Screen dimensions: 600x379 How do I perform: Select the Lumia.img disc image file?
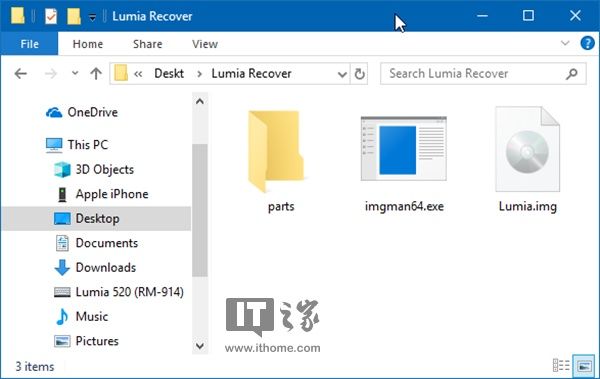pyautogui.click(x=527, y=160)
